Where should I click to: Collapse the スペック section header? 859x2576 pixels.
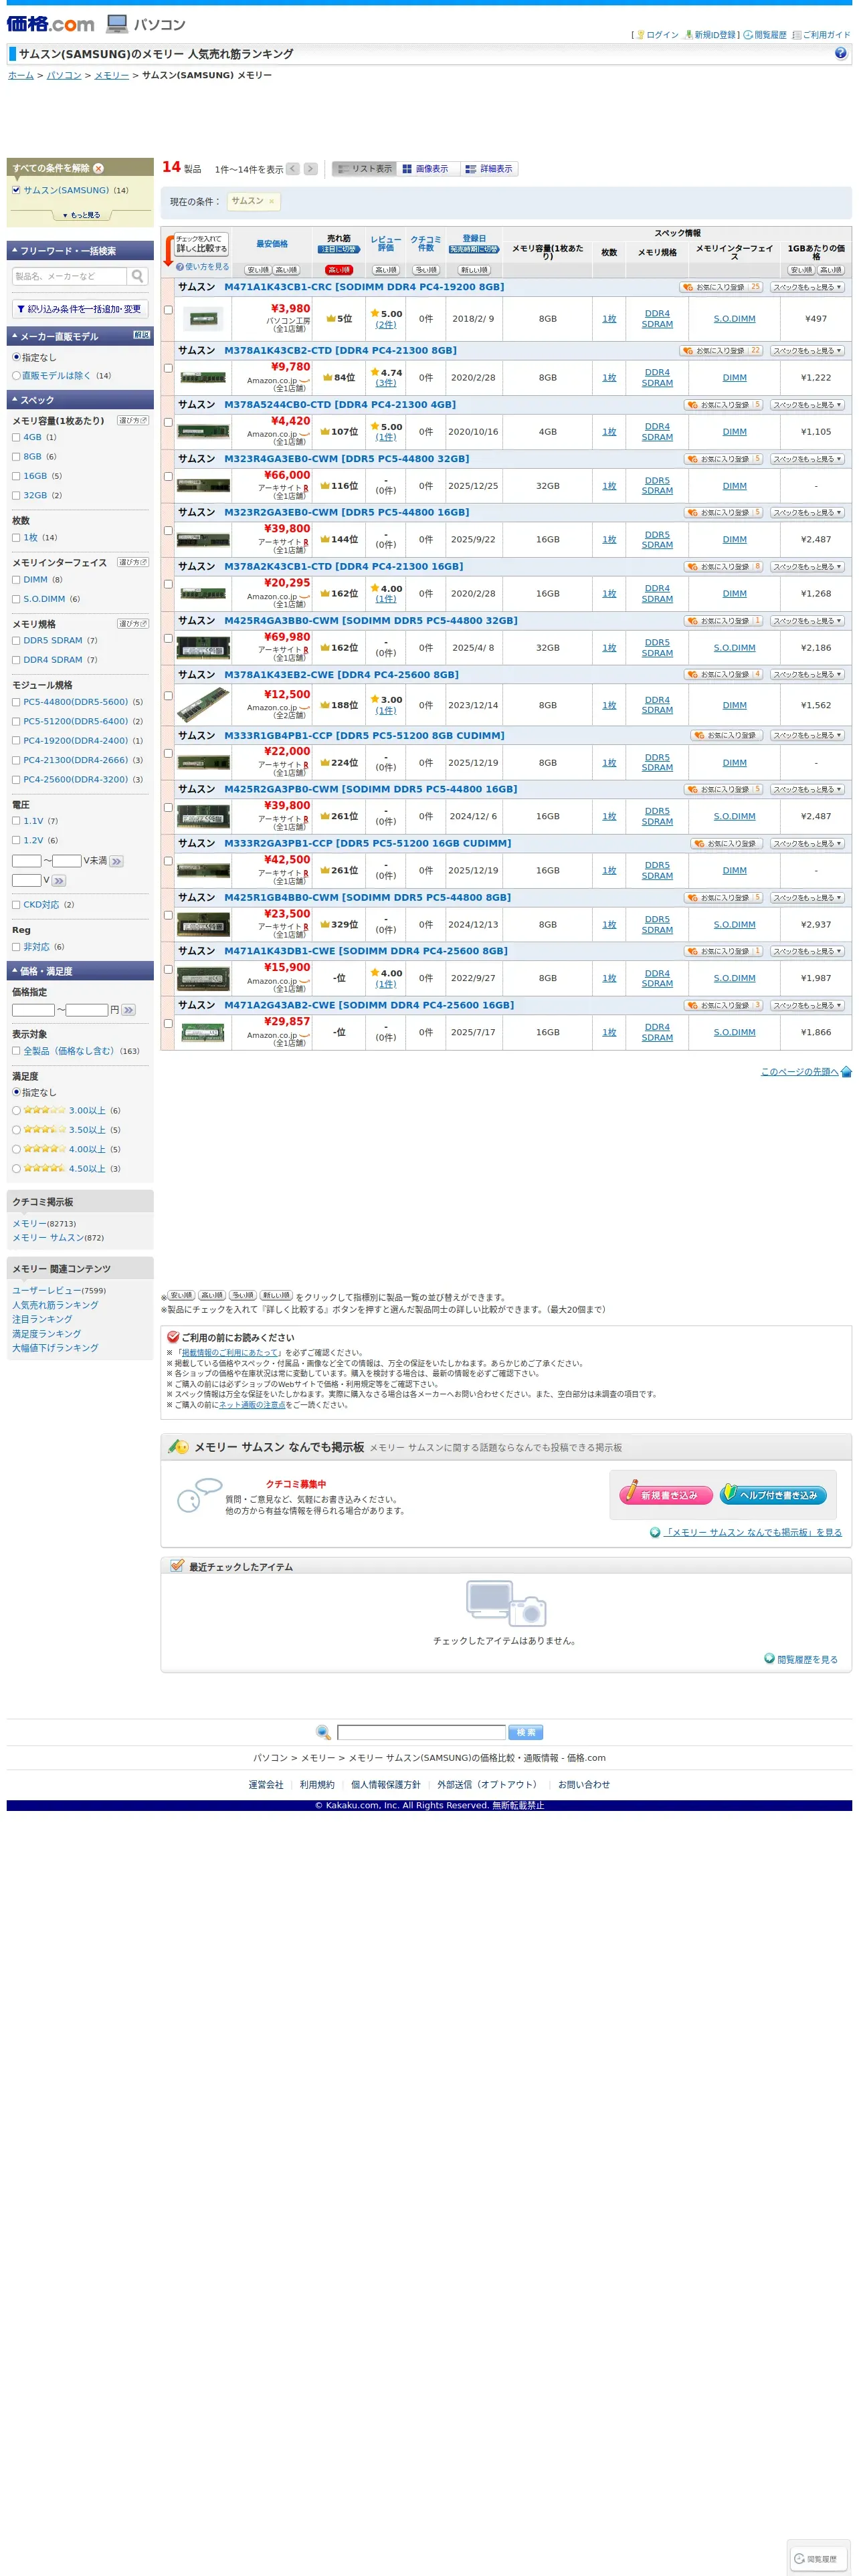click(80, 400)
